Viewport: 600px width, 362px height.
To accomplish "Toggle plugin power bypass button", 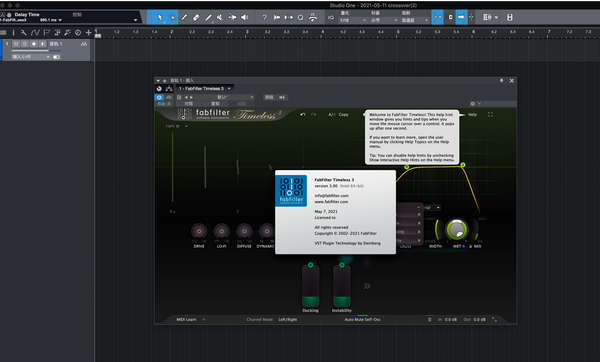I will pyautogui.click(x=159, y=97).
